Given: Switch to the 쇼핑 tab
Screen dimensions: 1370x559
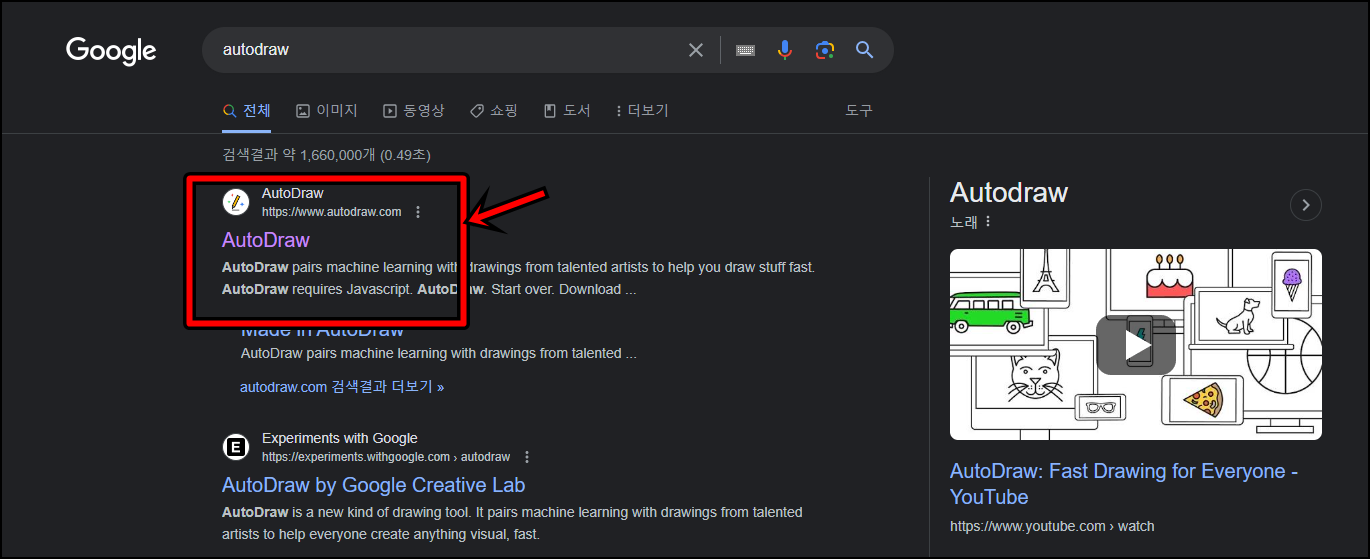Looking at the screenshot, I should [494, 111].
